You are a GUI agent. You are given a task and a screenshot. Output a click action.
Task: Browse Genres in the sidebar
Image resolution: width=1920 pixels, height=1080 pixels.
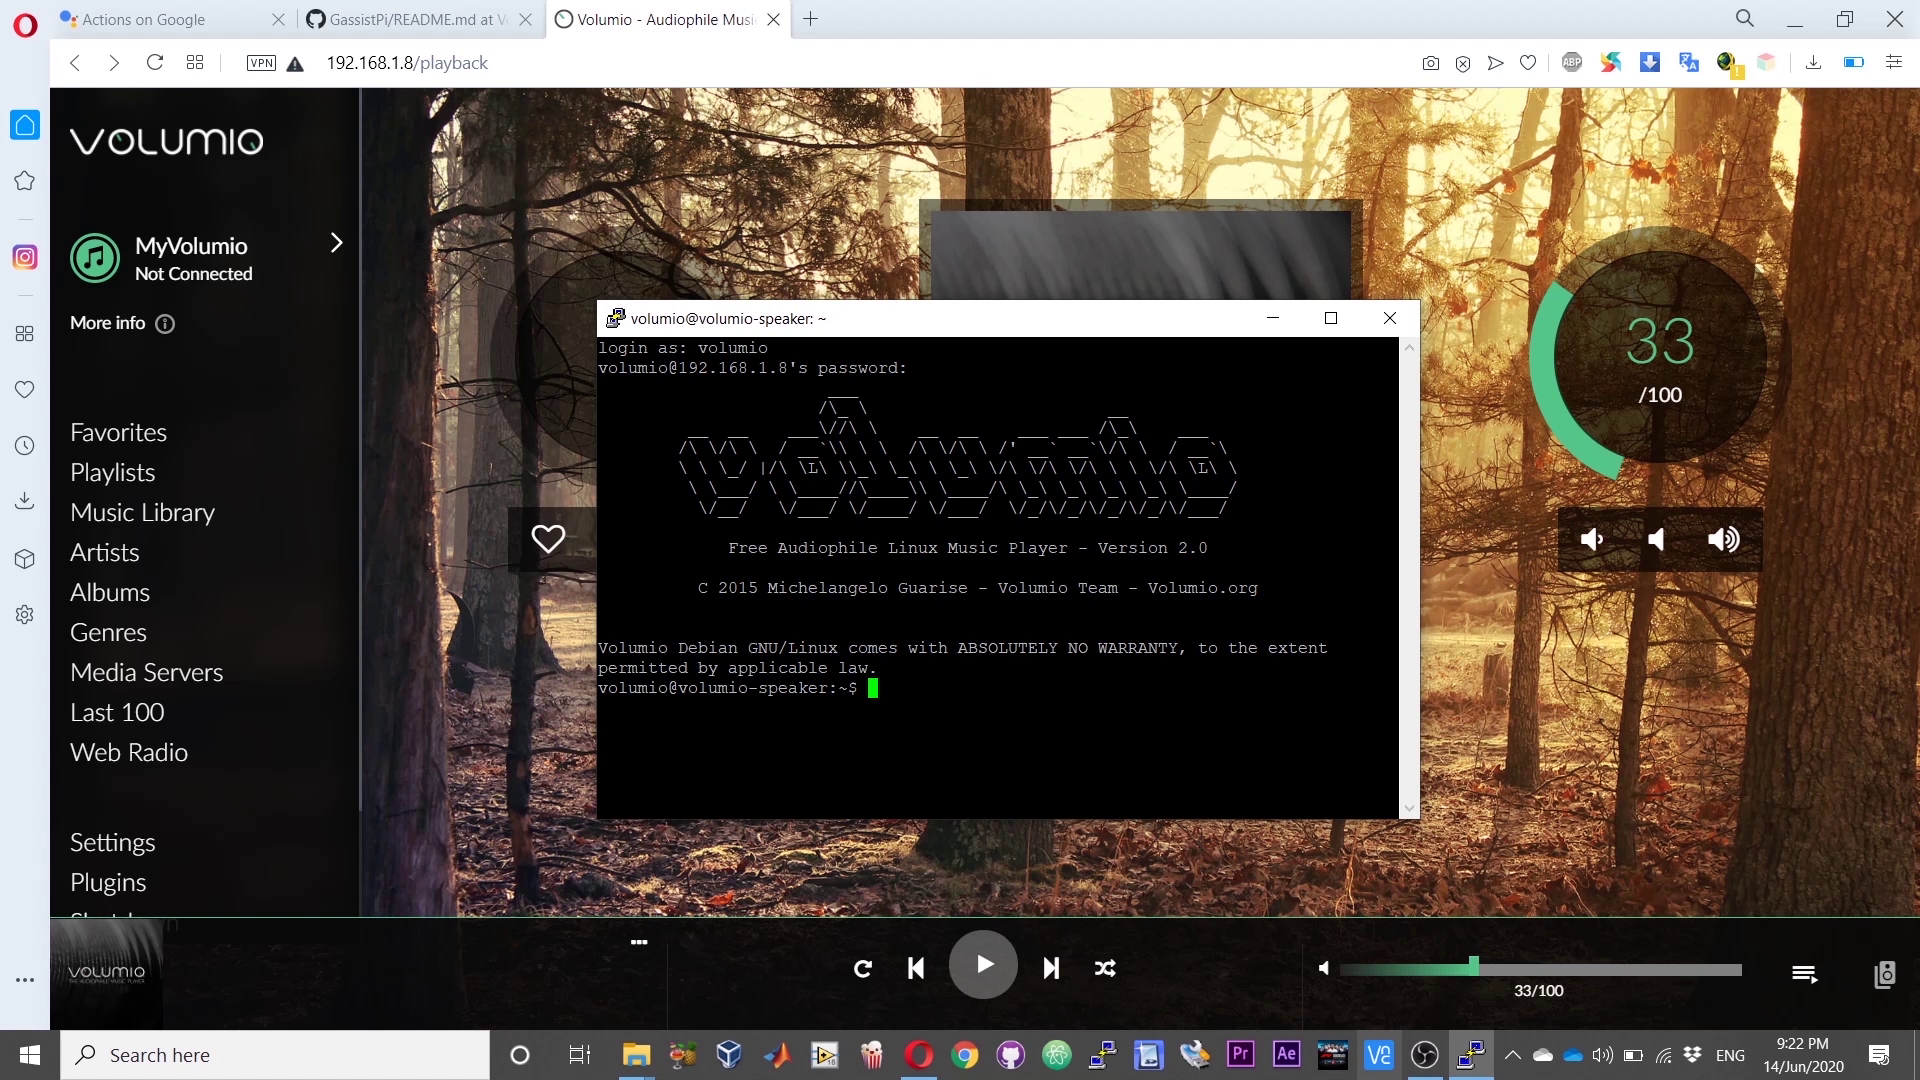pyautogui.click(x=108, y=632)
